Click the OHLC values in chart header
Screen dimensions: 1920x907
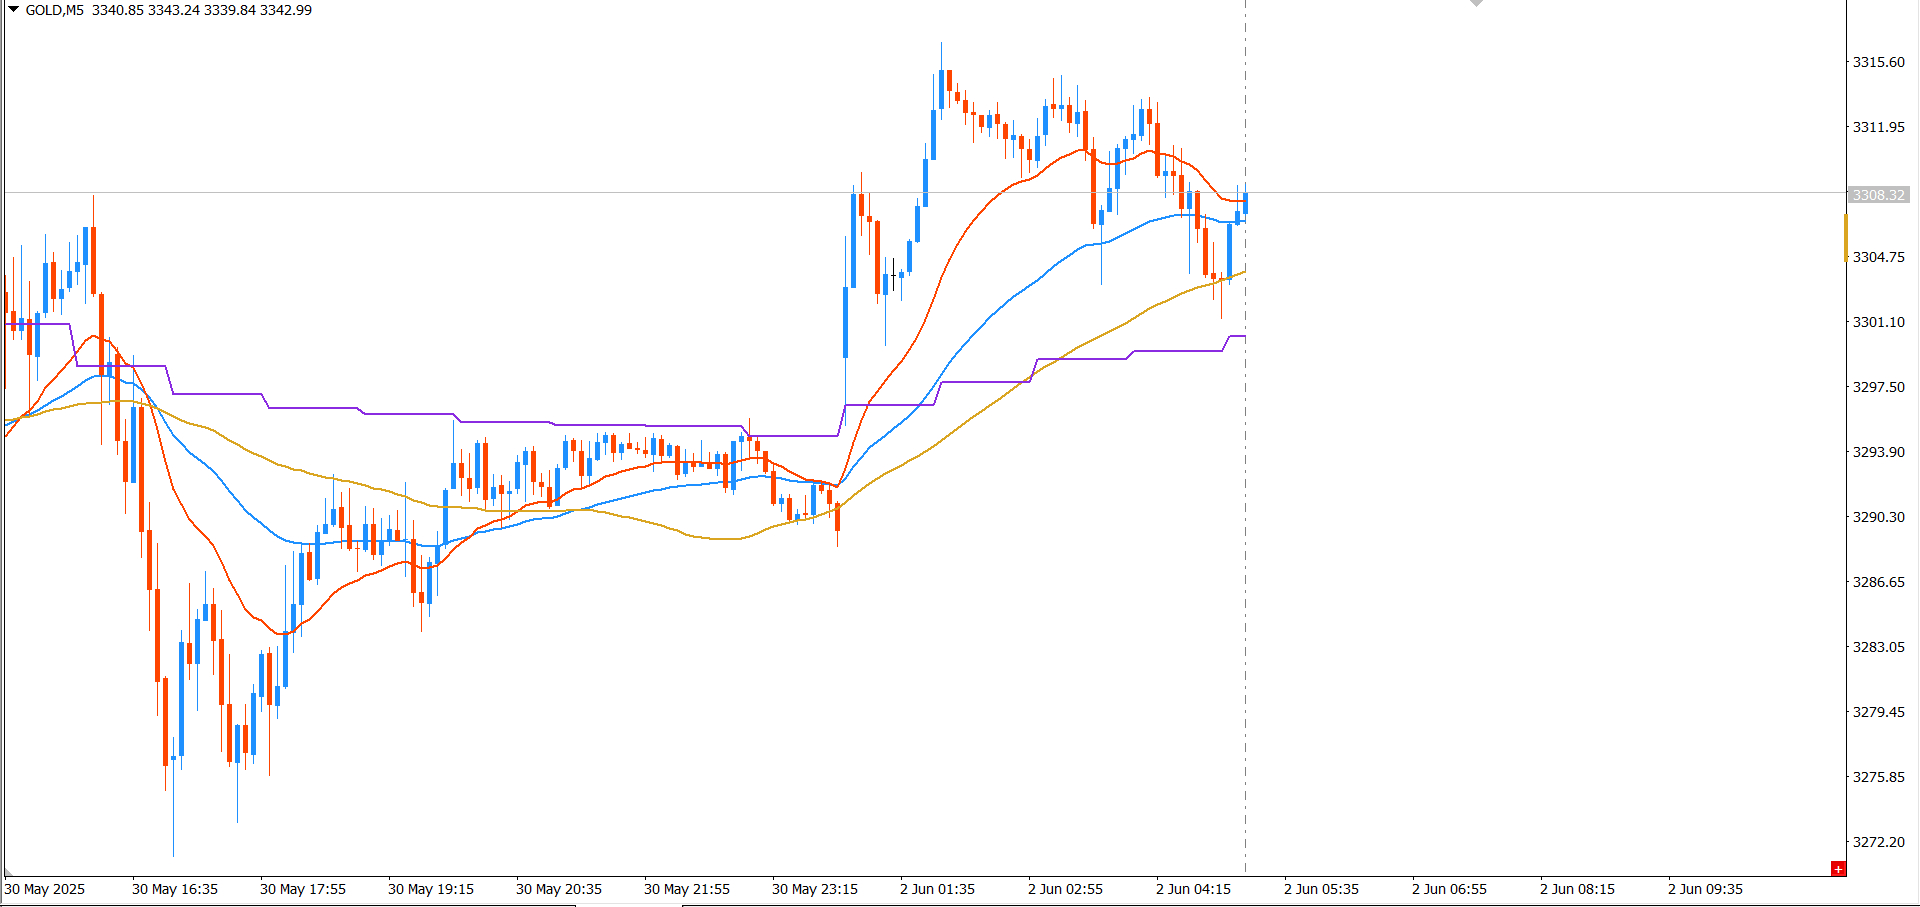(202, 10)
